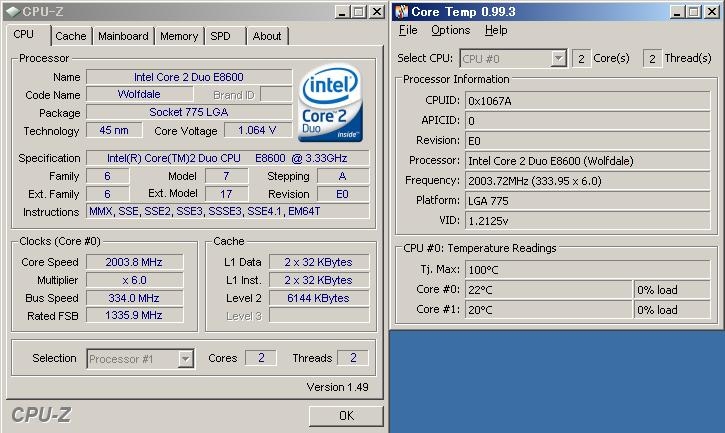
Task: Click the Core #1 temperature 20°C
Action: (548, 310)
